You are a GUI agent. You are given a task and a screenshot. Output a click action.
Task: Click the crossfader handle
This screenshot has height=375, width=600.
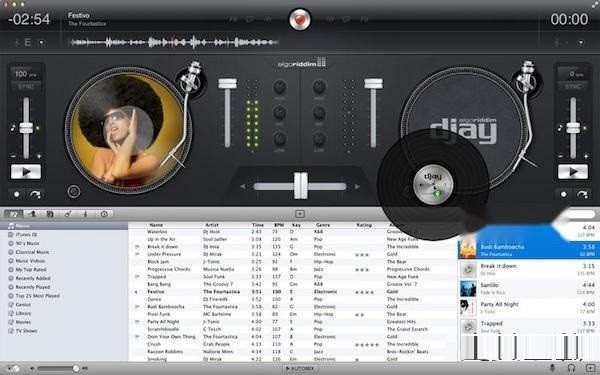(x=300, y=186)
